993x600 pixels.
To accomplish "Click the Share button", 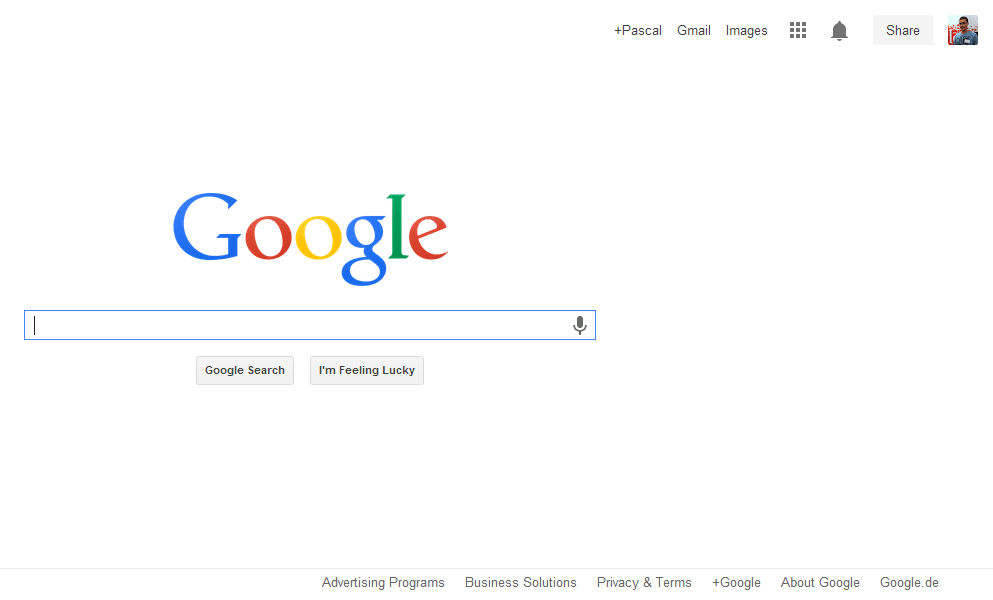I will click(x=902, y=30).
